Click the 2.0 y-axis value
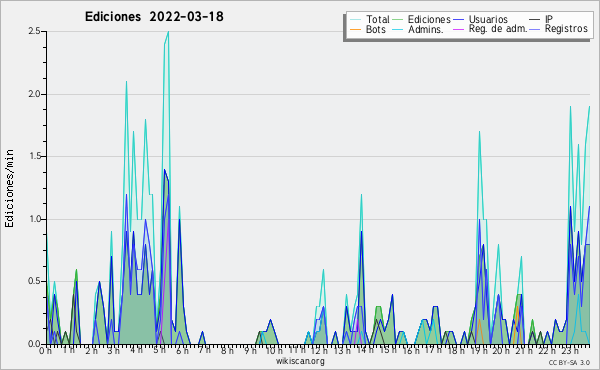600x370 pixels. (34, 94)
